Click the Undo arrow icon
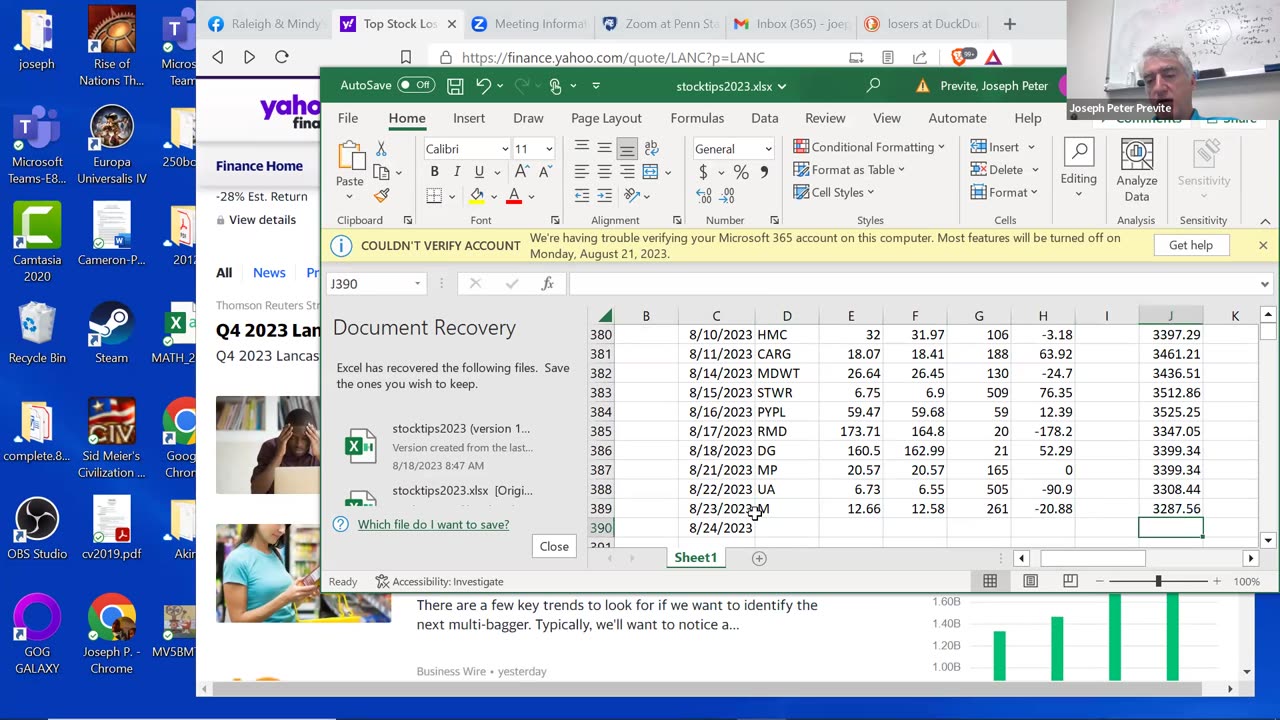This screenshot has width=1280, height=720. coord(483,86)
